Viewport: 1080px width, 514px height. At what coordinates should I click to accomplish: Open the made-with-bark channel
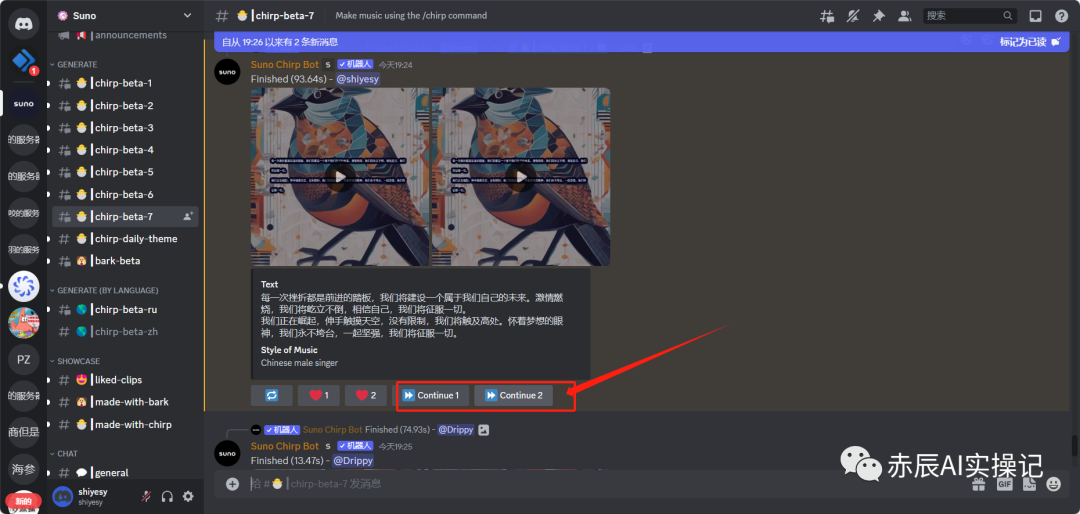(x=125, y=402)
